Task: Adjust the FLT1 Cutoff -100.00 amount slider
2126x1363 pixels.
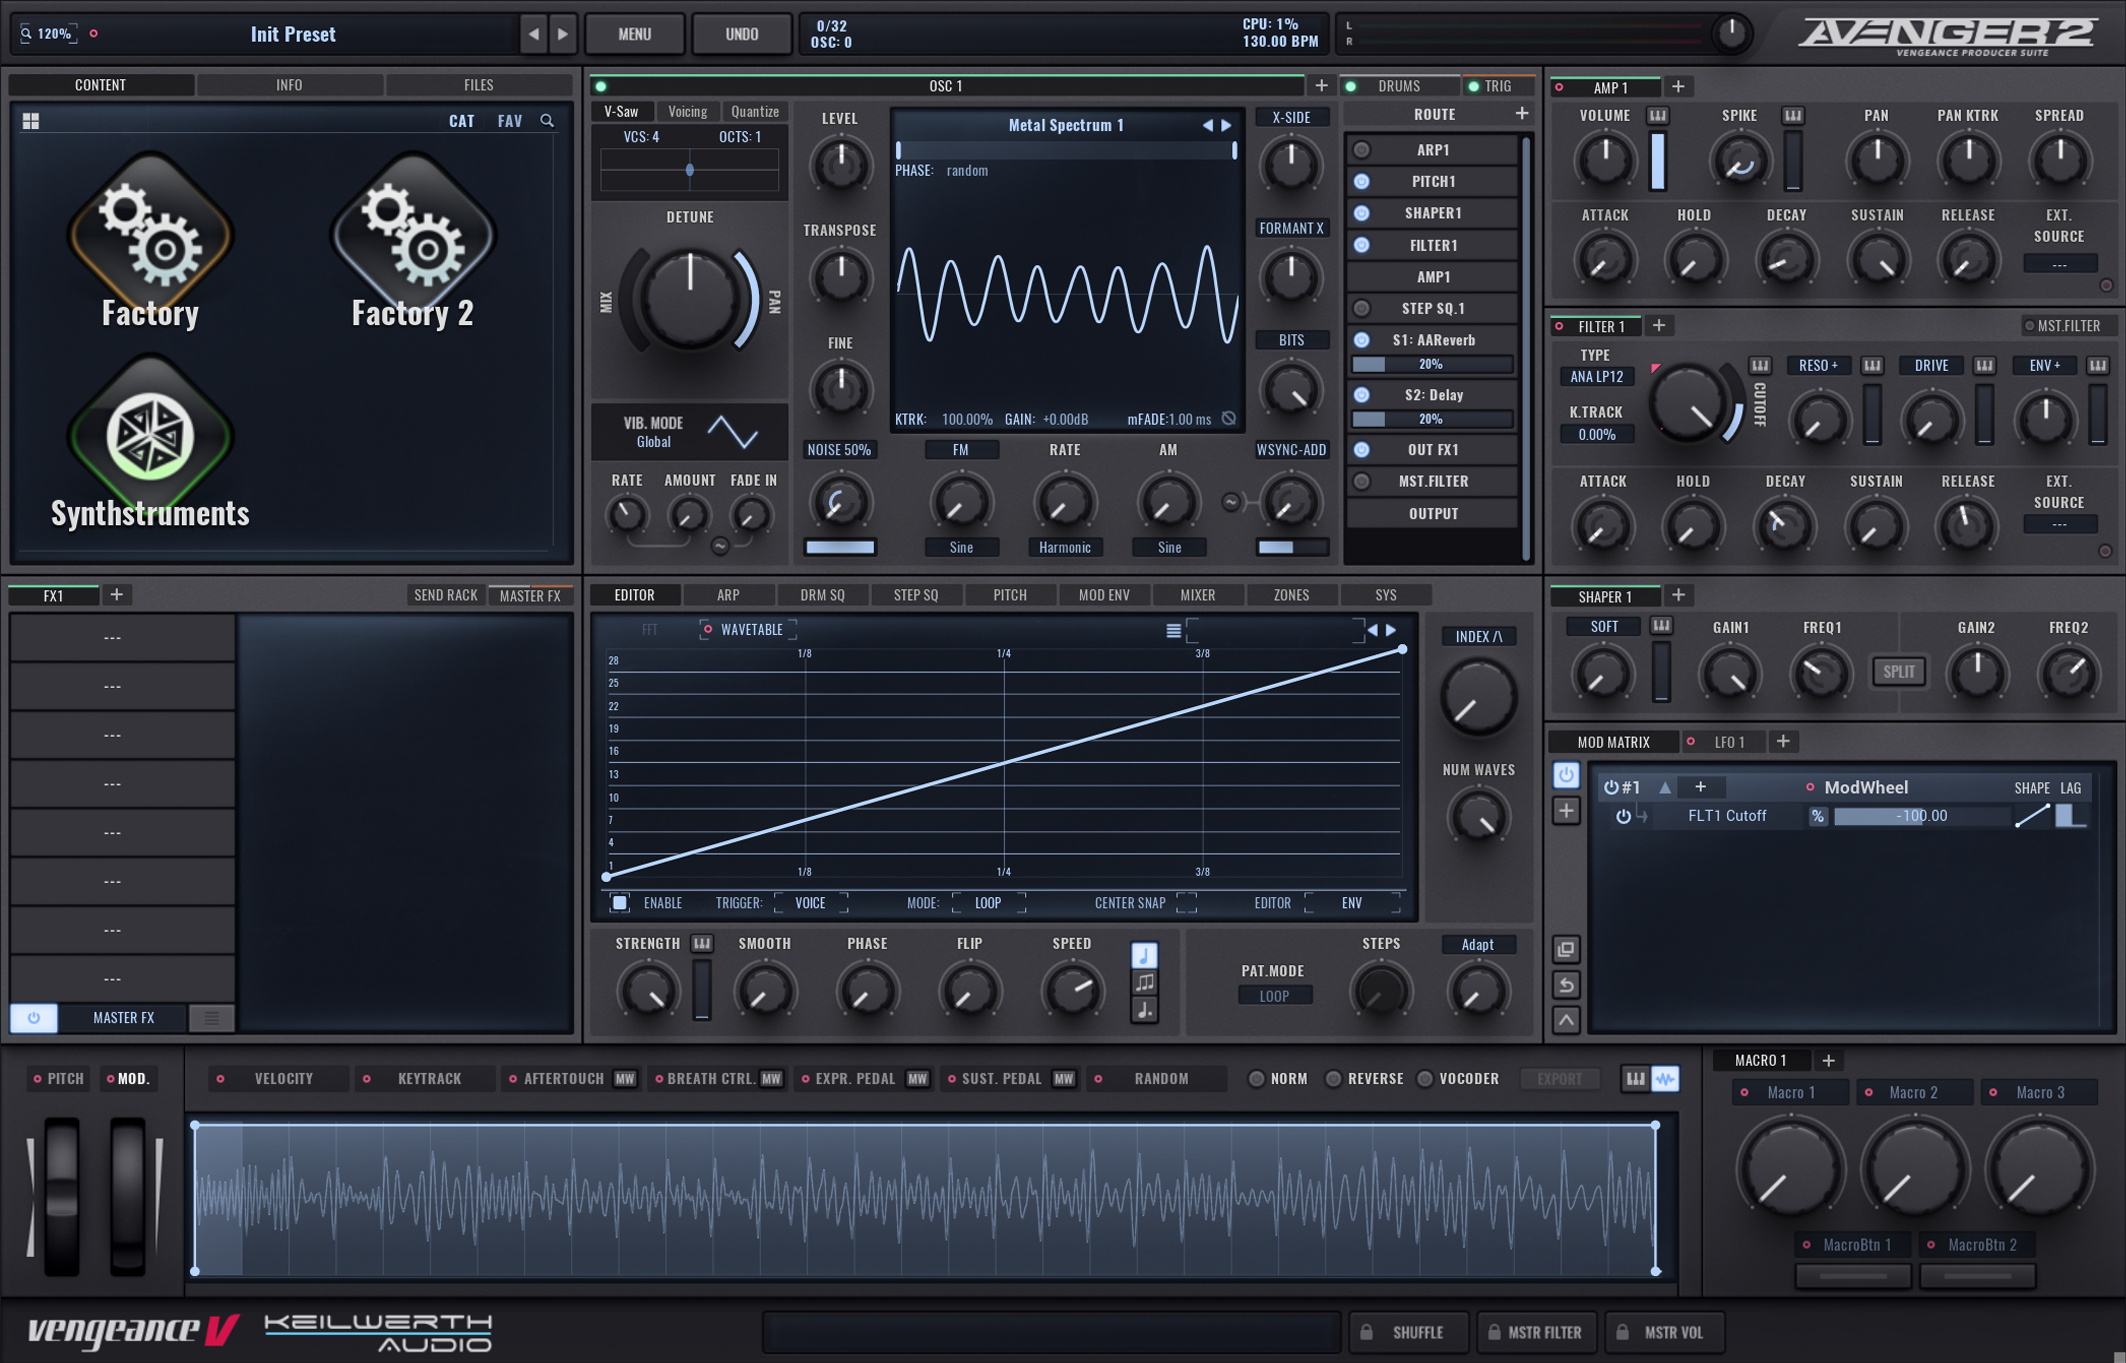Action: point(1920,816)
